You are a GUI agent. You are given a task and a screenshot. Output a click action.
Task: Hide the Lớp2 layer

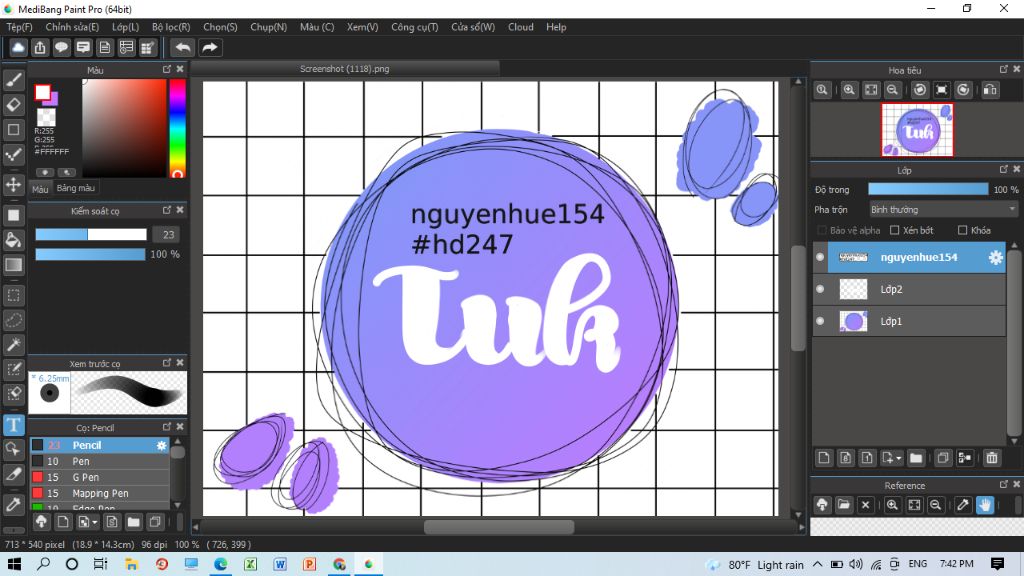pyautogui.click(x=820, y=289)
